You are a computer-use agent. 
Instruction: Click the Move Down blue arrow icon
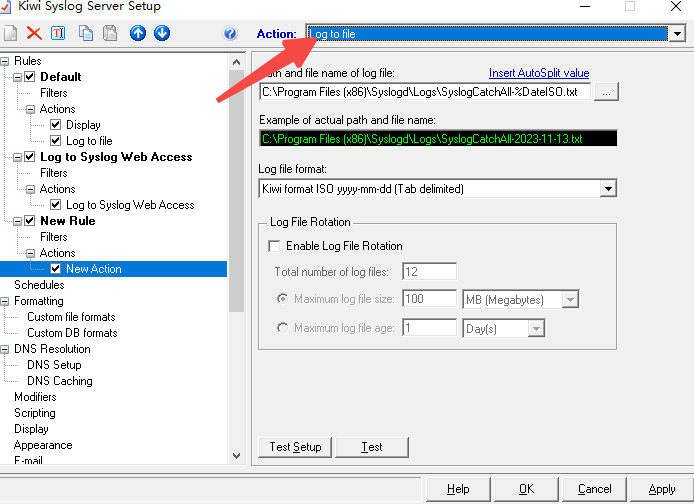(162, 33)
